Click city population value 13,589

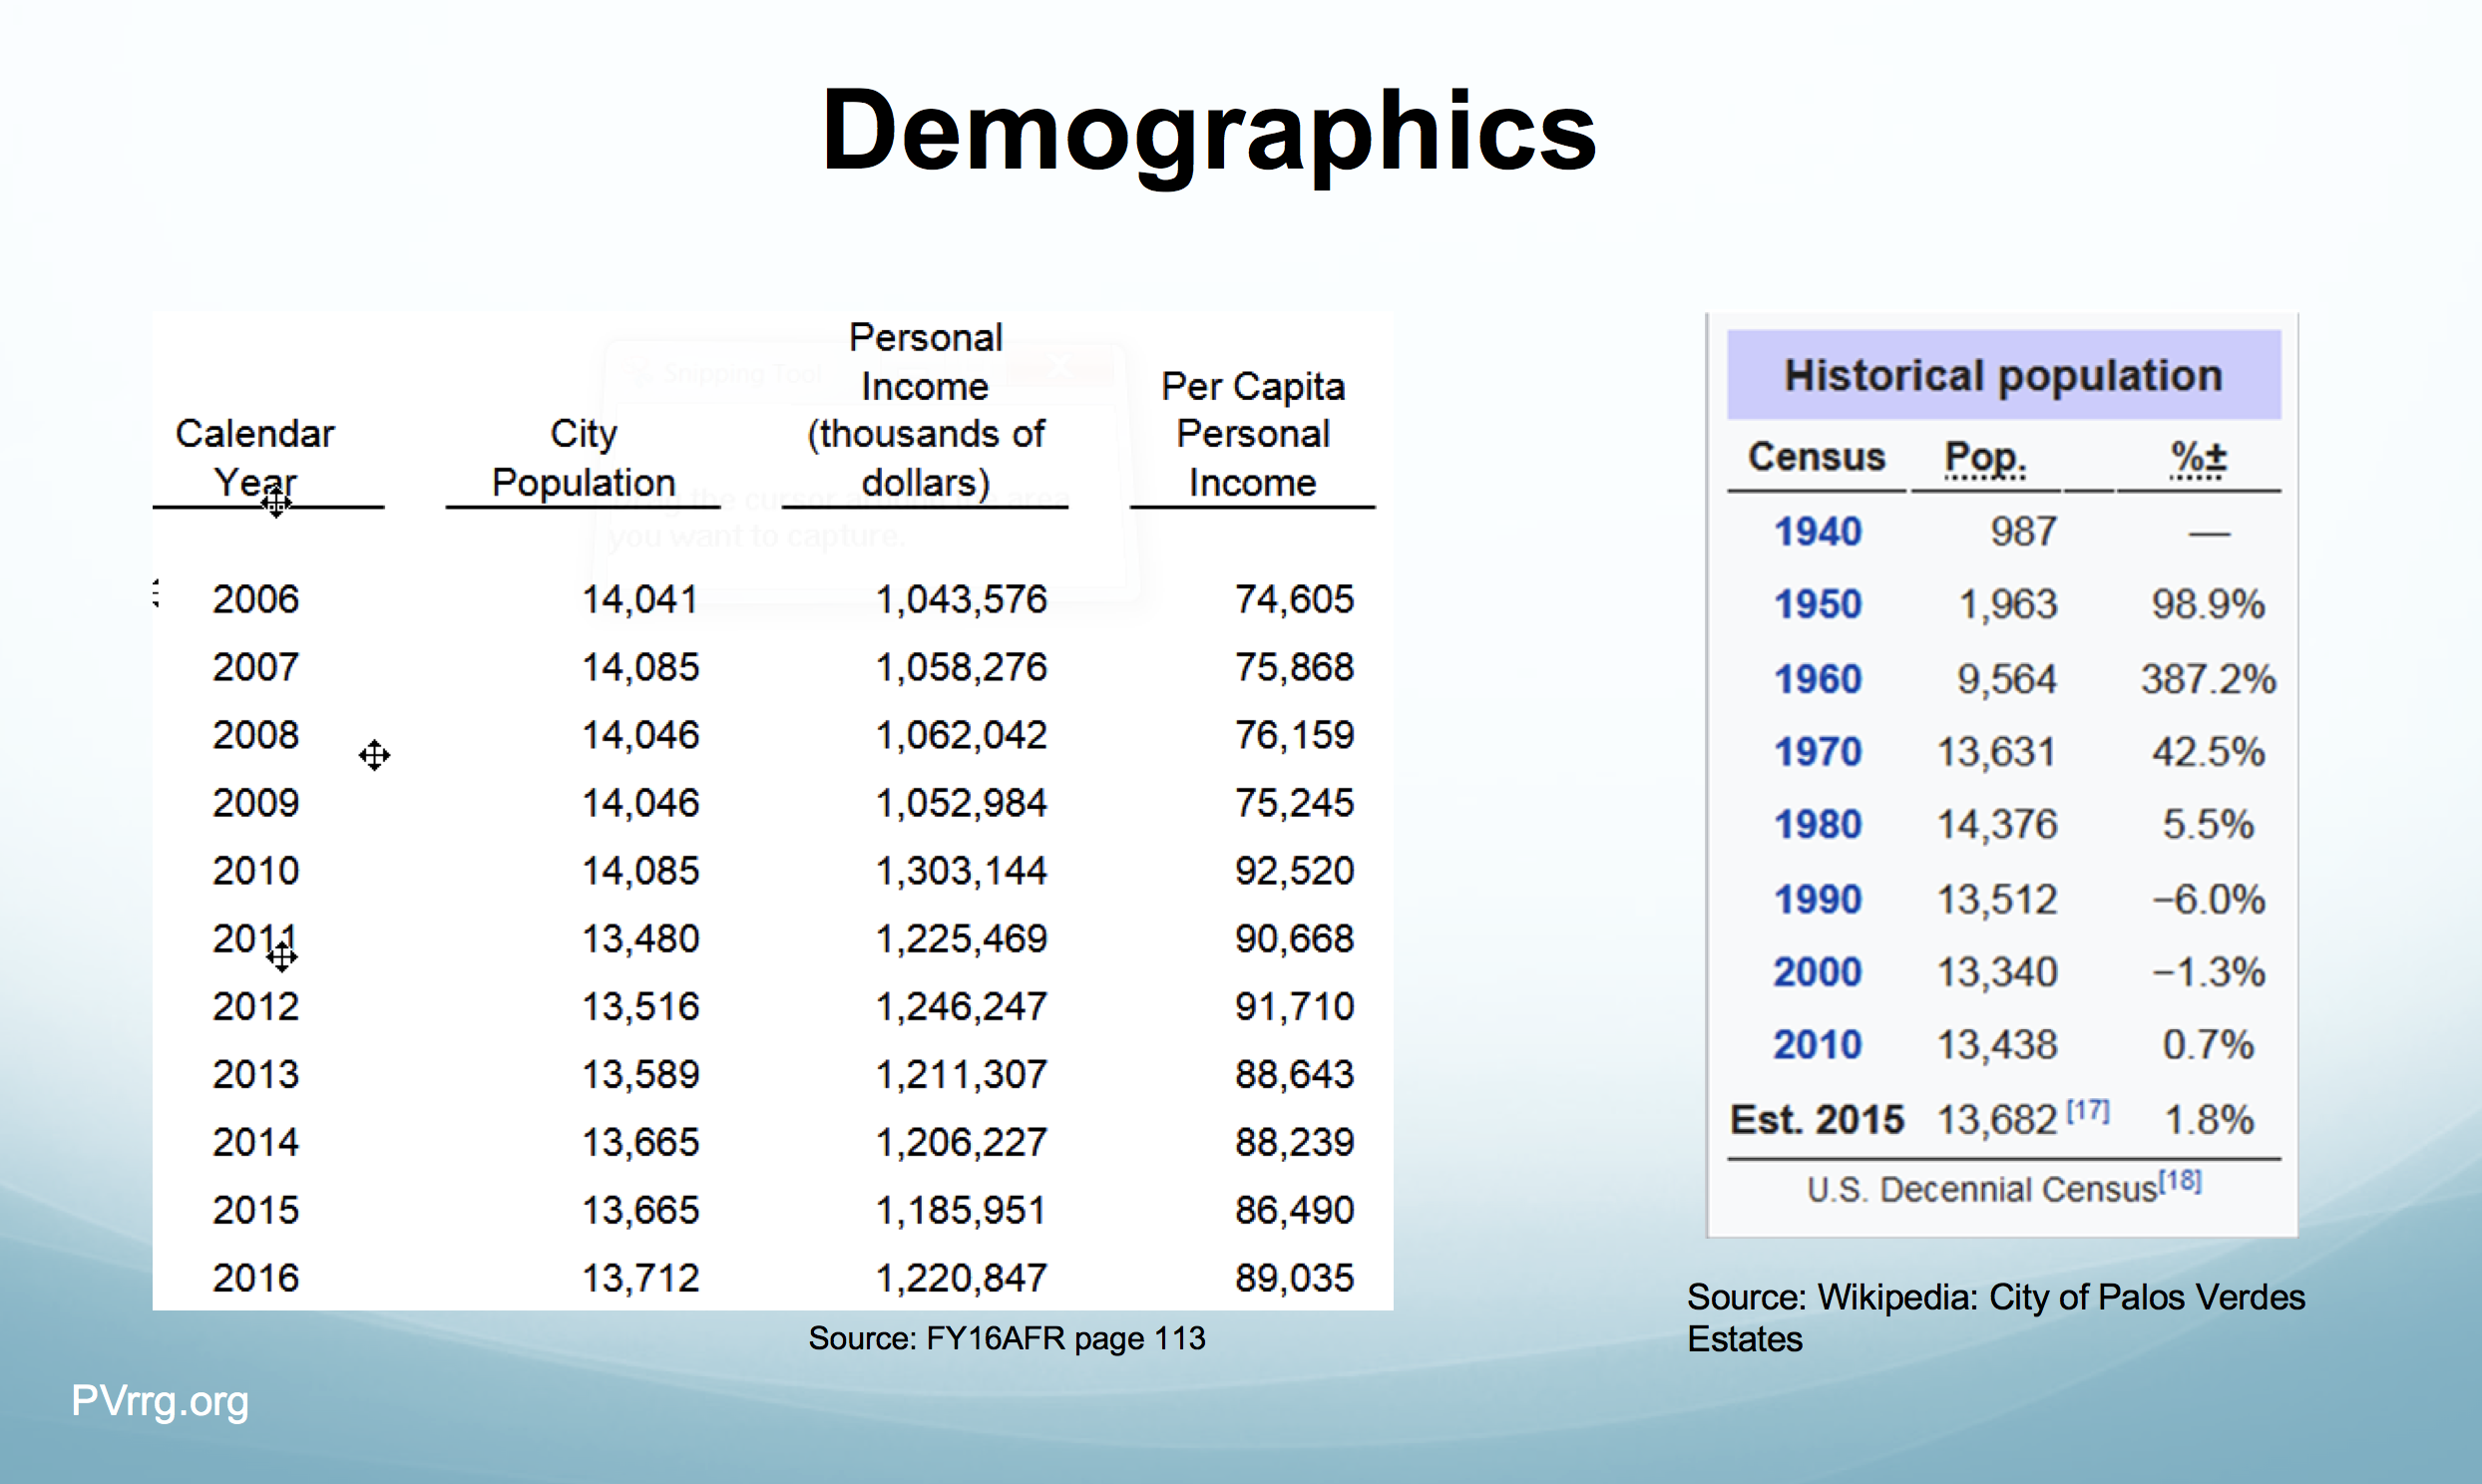(640, 1074)
